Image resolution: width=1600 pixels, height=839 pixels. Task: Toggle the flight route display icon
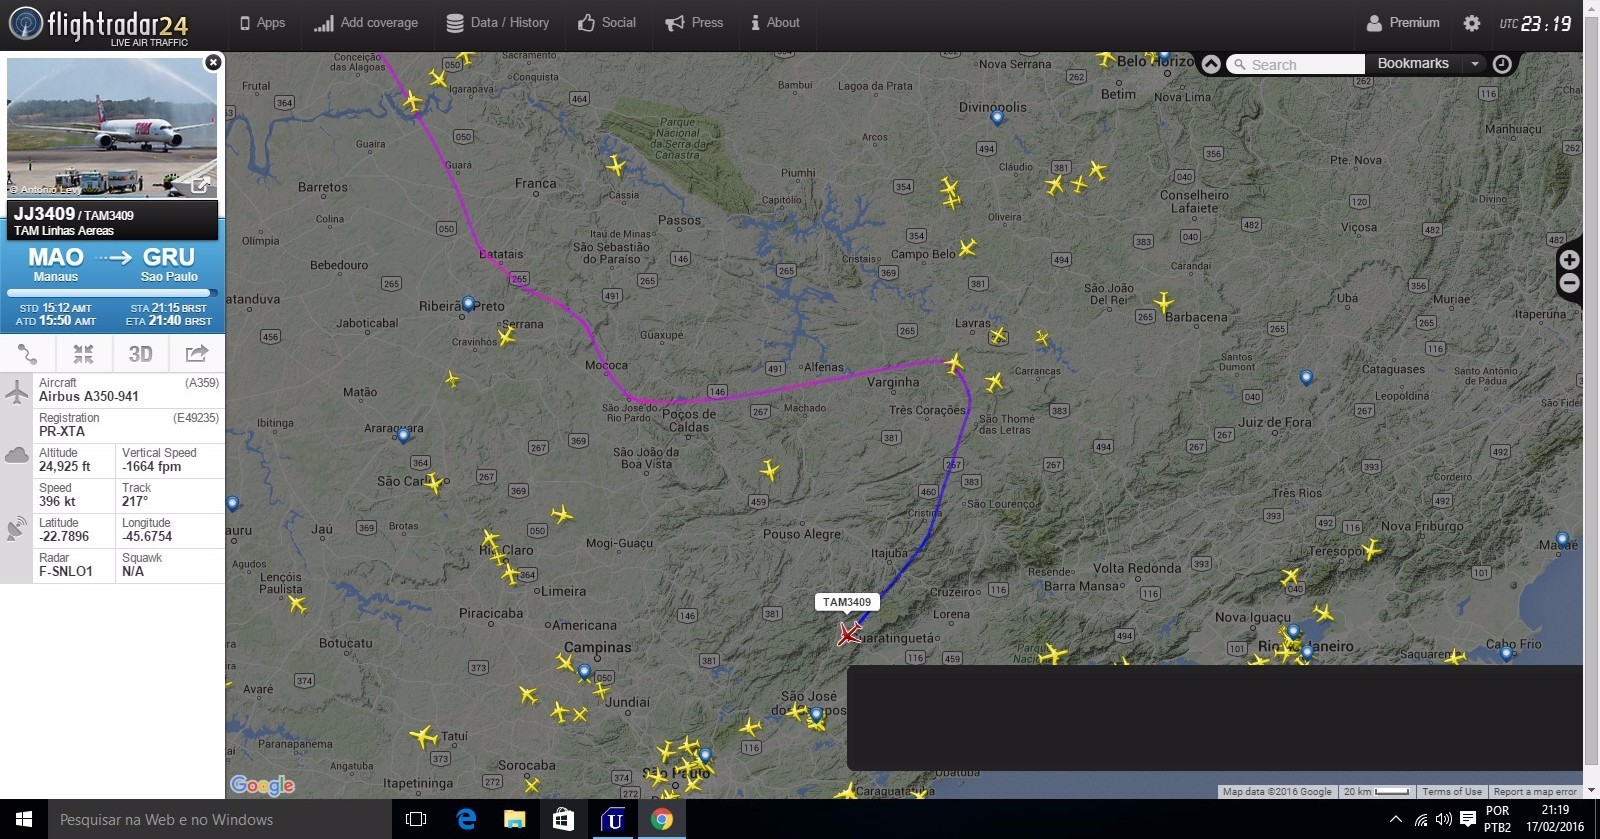[x=28, y=353]
